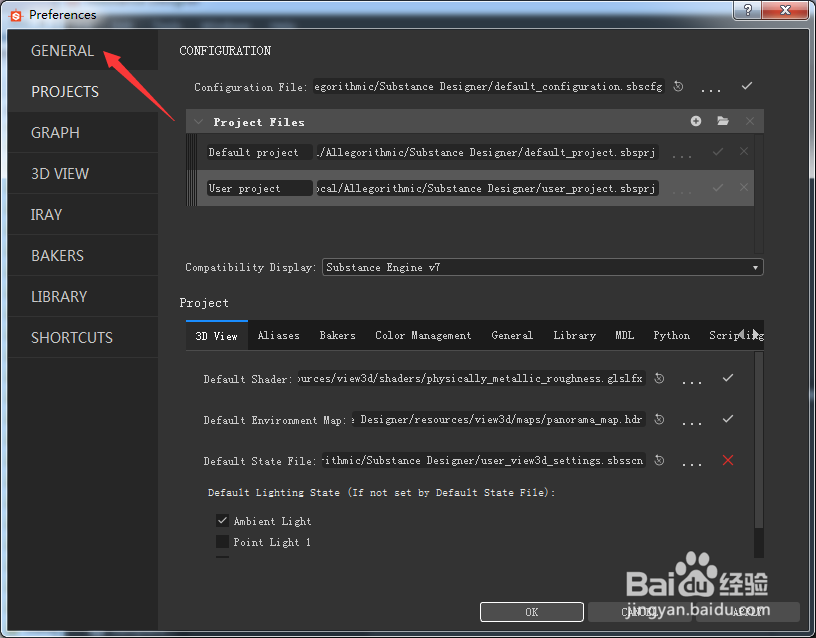This screenshot has width=816, height=638.
Task: Click checkmark icon on User project row
Action: [x=718, y=188]
